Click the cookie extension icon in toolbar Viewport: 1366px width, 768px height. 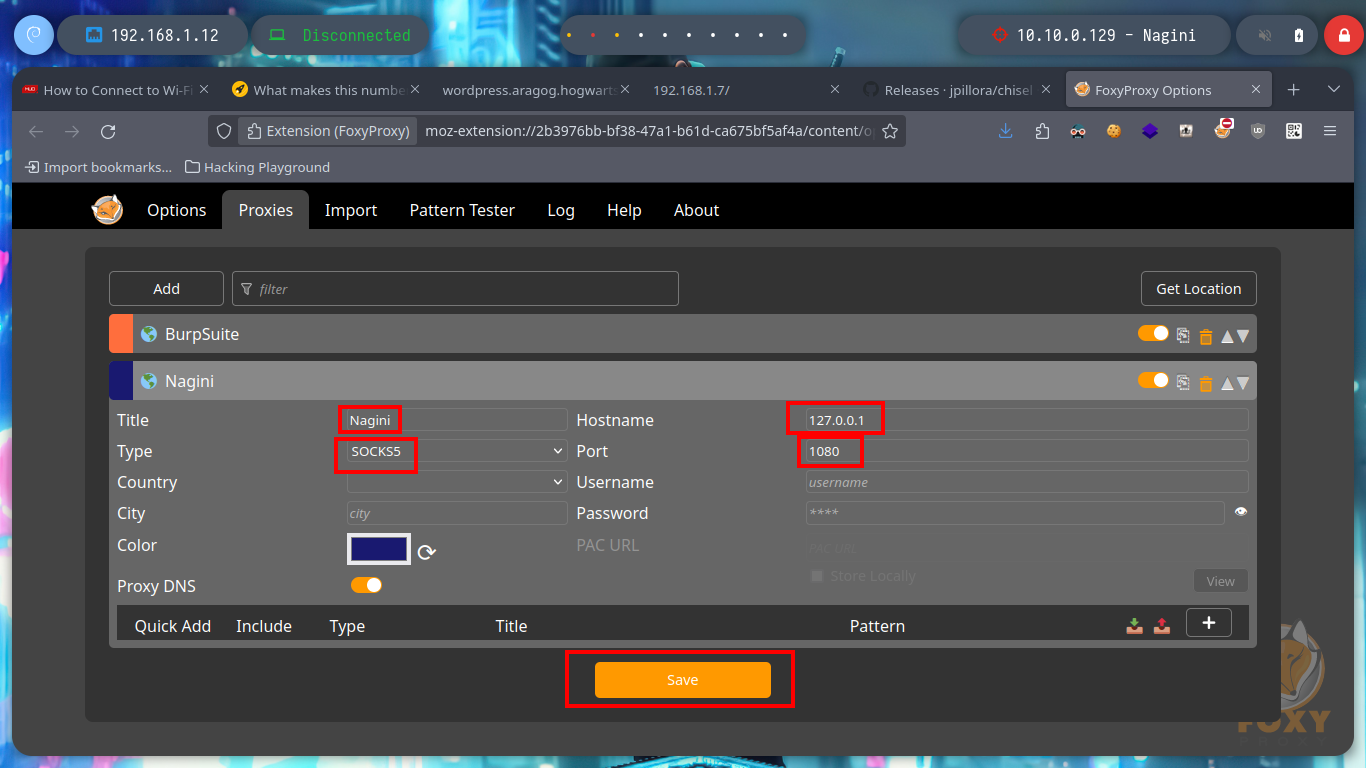click(1114, 131)
